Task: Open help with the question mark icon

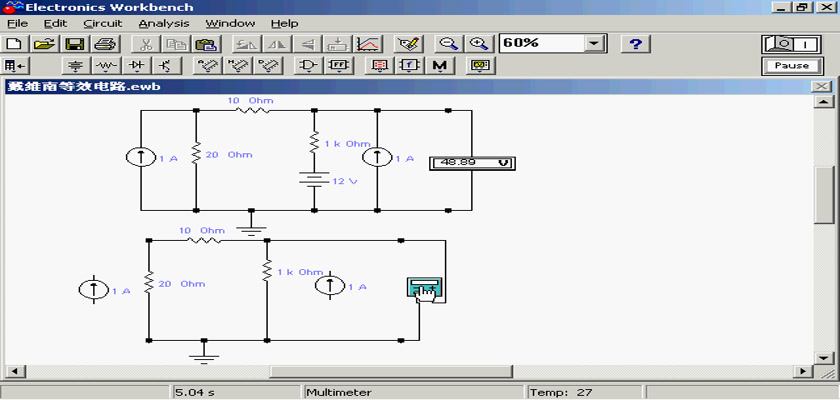Action: [x=635, y=44]
